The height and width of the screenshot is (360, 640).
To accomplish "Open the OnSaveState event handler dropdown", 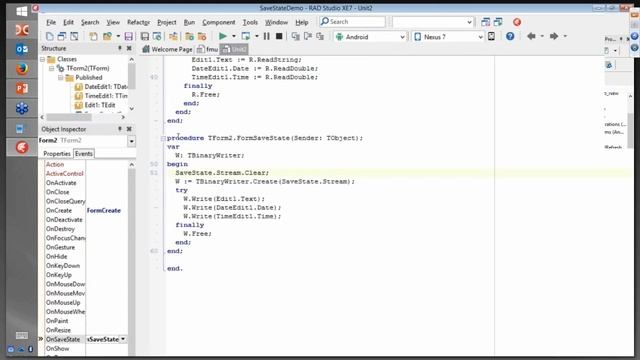I will click(x=123, y=339).
